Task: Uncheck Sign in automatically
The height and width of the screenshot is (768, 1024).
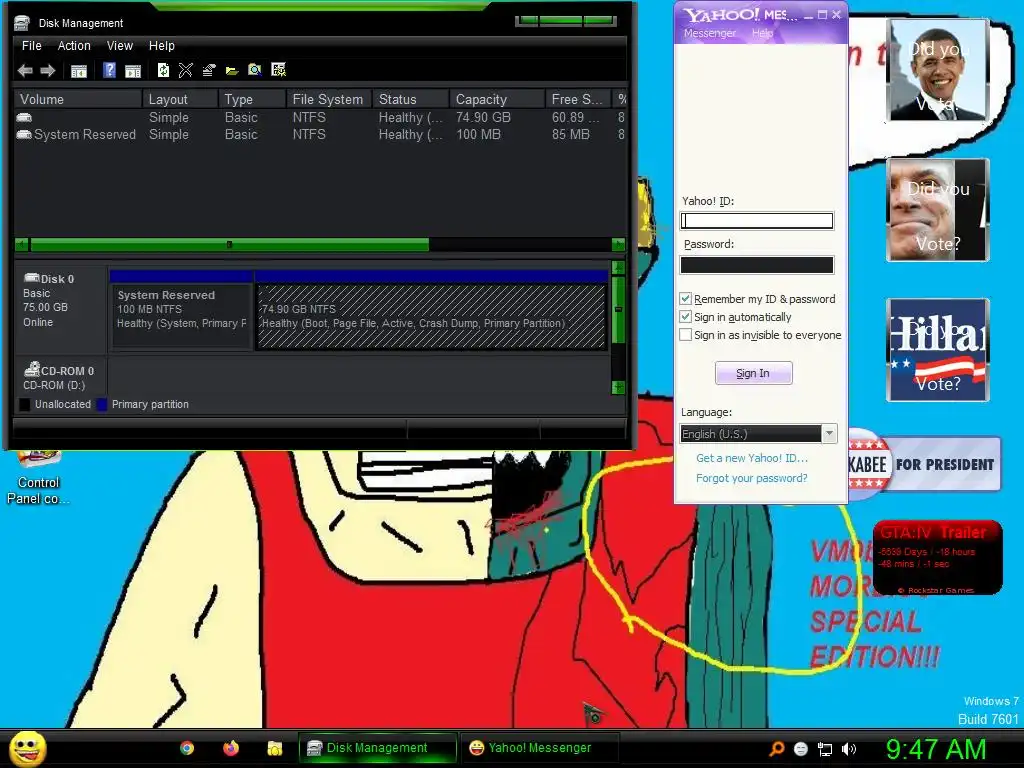Action: coord(685,317)
